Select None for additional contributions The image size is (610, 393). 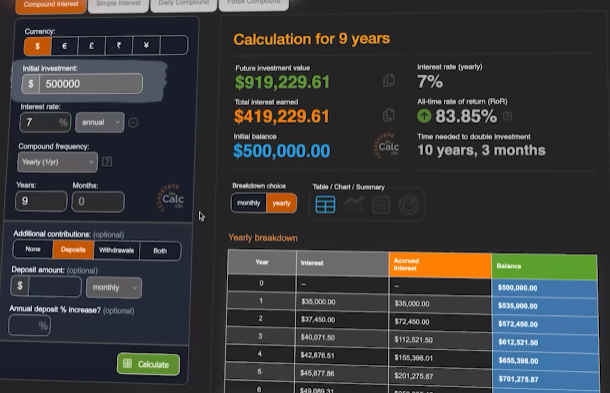tap(33, 249)
